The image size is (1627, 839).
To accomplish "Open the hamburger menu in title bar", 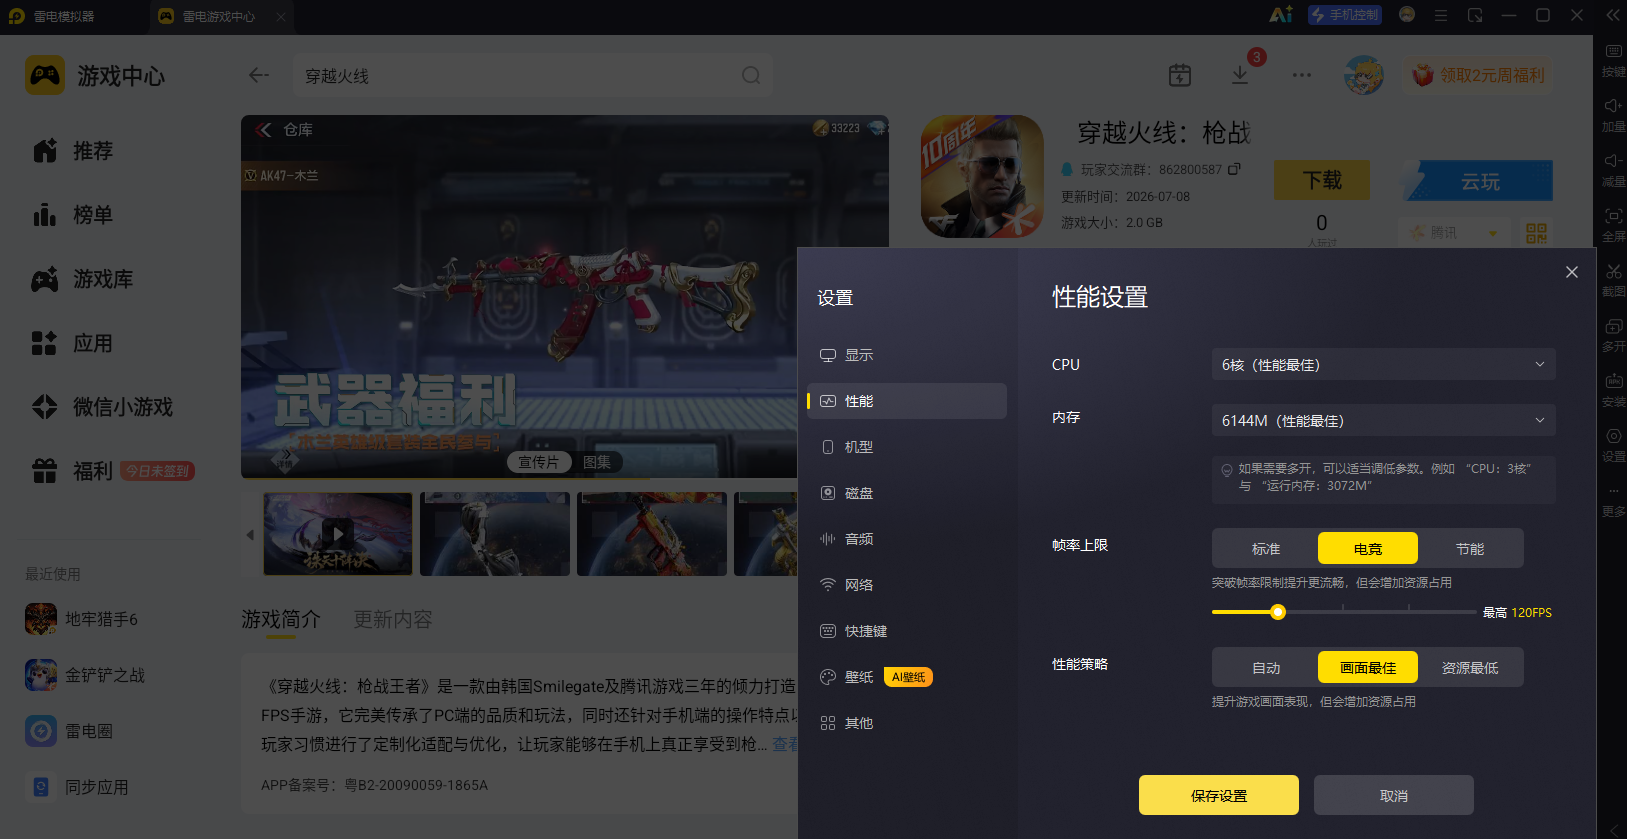I will 1441,15.
